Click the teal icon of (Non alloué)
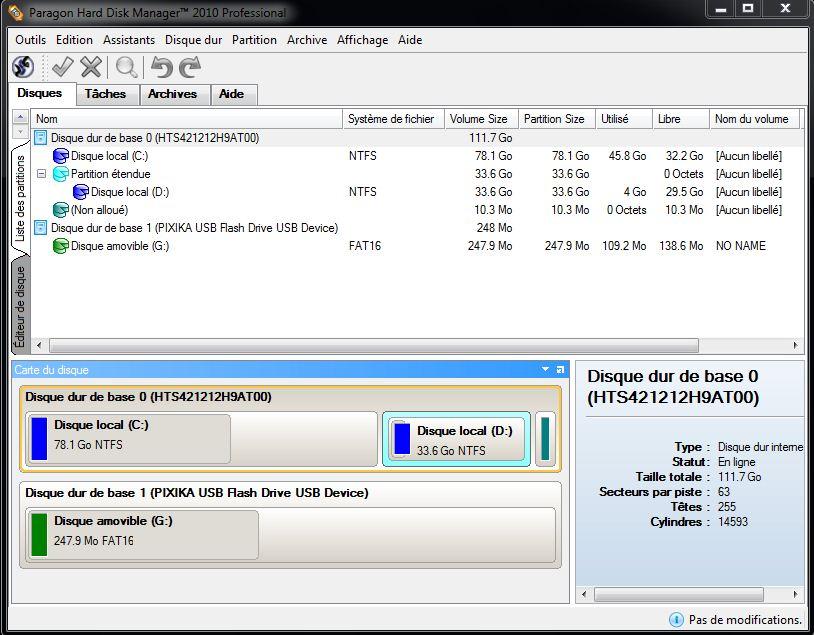Screen dimensions: 814x635 pos(61,210)
